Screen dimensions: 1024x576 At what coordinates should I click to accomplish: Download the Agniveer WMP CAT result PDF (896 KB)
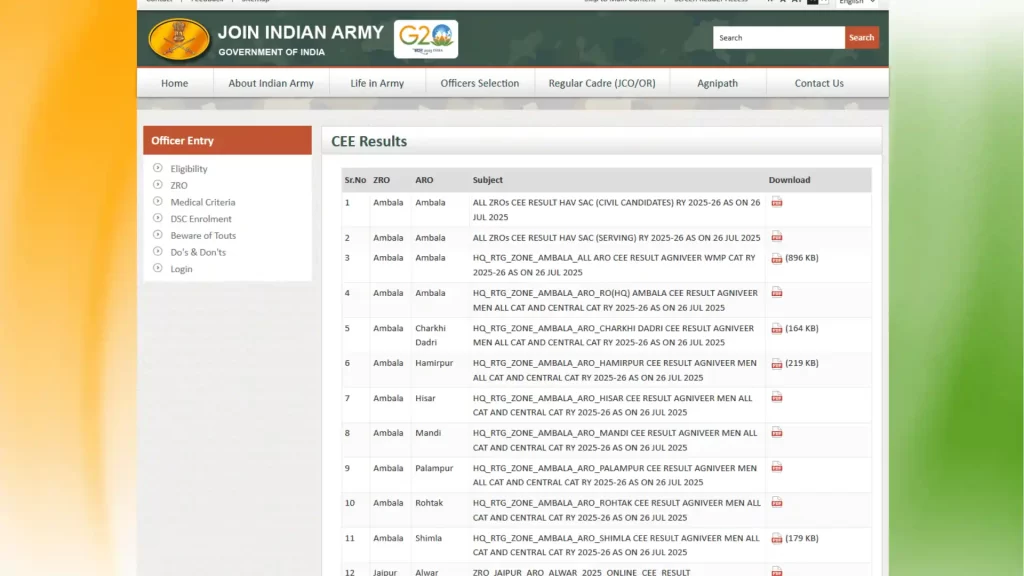click(777, 258)
